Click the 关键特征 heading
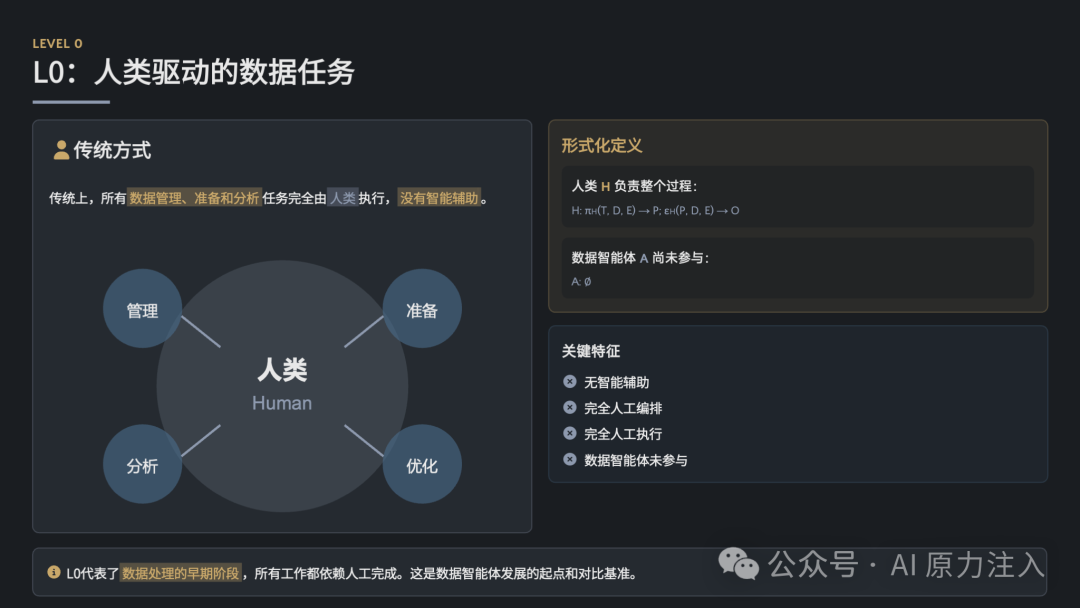 (x=591, y=351)
